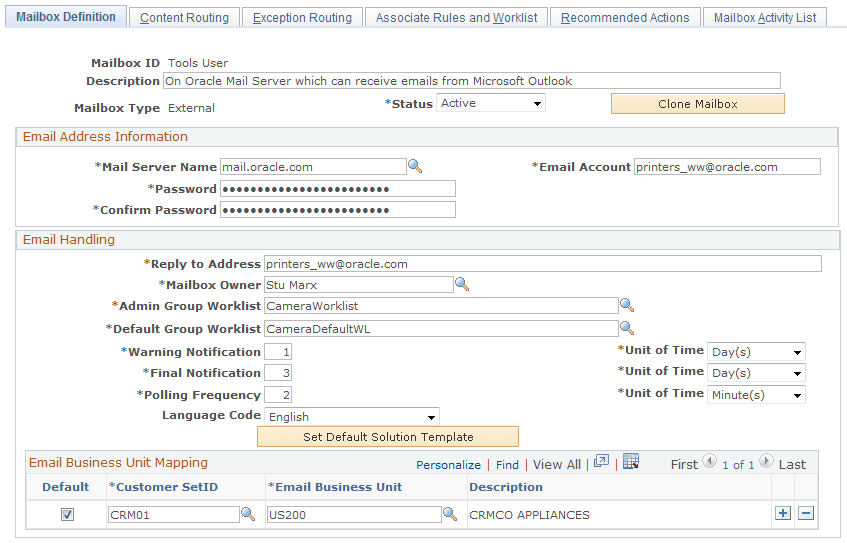
Task: Click the CRMCO APPLIANCES description text
Action: [529, 515]
